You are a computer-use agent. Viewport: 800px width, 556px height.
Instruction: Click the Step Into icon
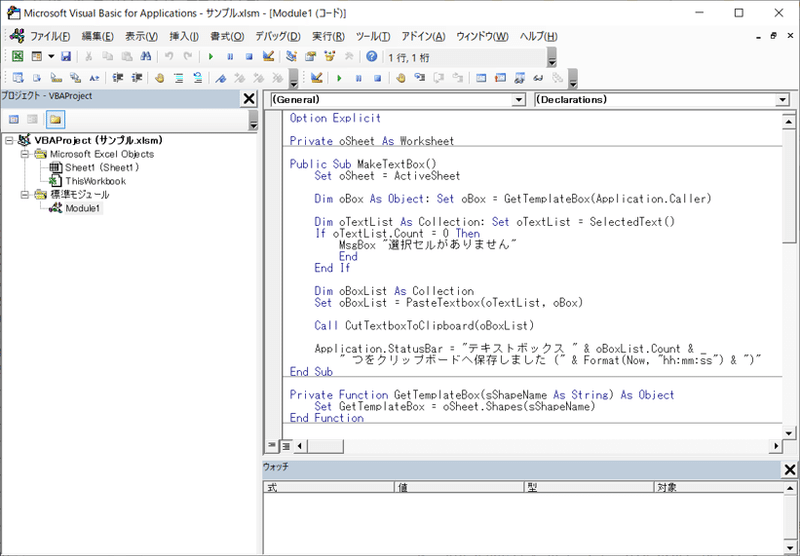419,78
